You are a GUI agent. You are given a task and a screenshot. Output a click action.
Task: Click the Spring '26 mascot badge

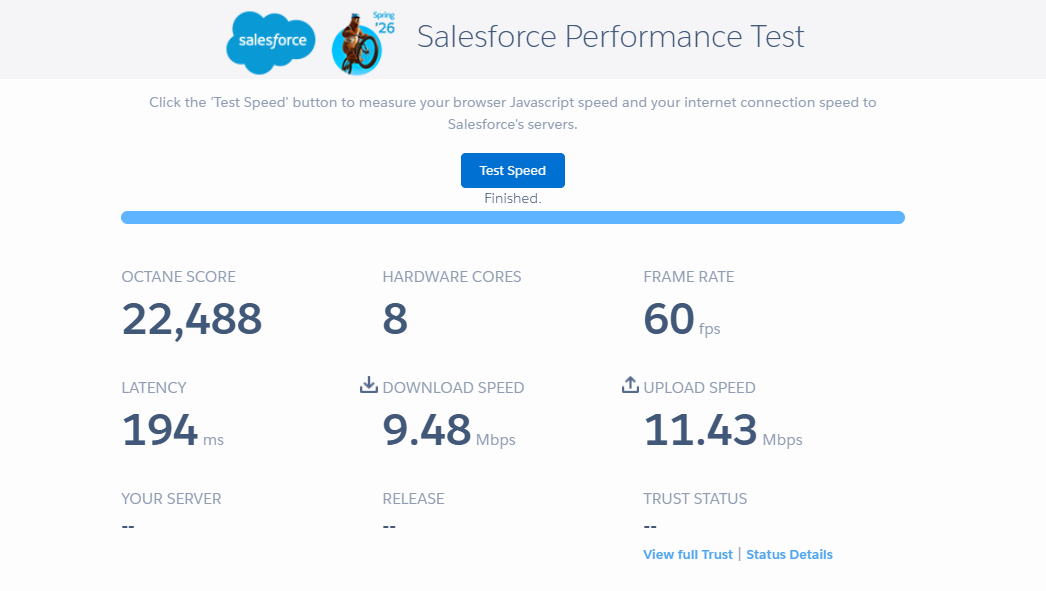tap(357, 42)
